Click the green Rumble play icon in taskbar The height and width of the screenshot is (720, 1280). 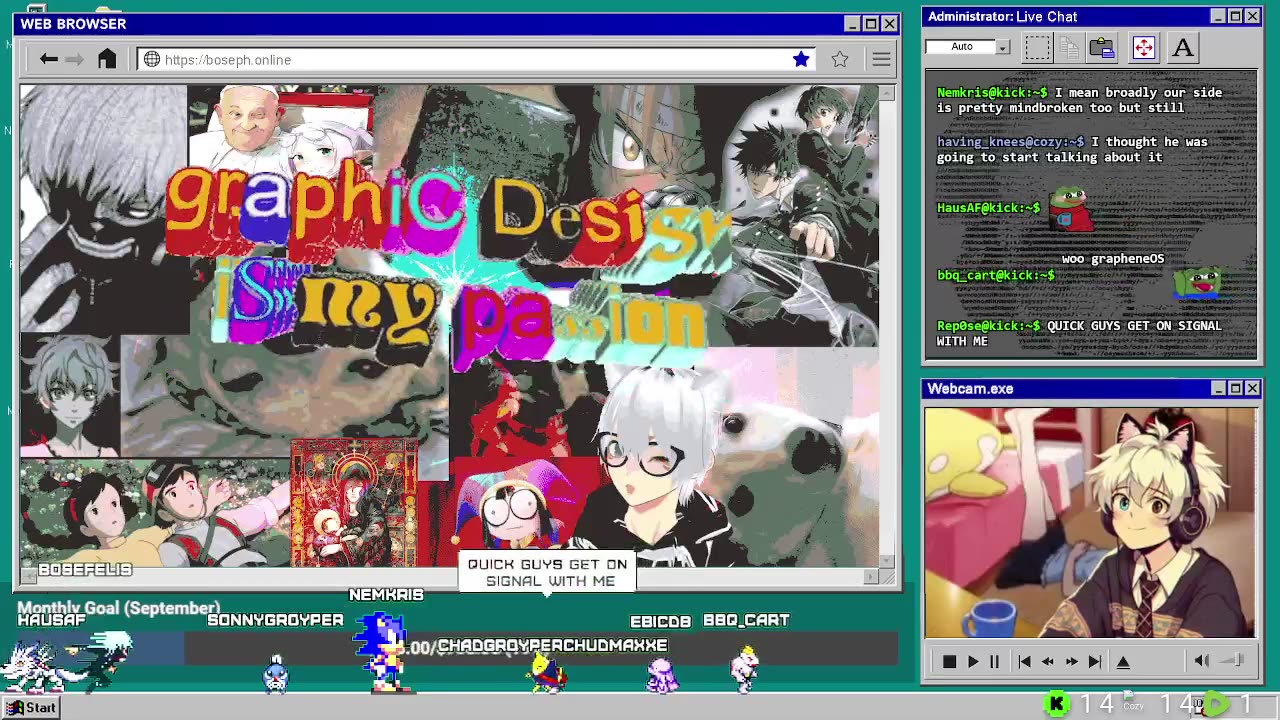click(1214, 704)
